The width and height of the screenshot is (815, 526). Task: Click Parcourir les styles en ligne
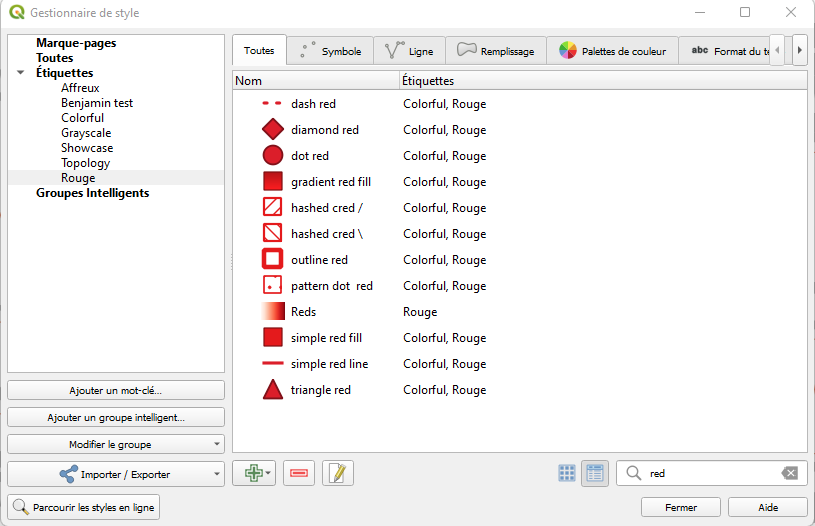[x=83, y=507]
